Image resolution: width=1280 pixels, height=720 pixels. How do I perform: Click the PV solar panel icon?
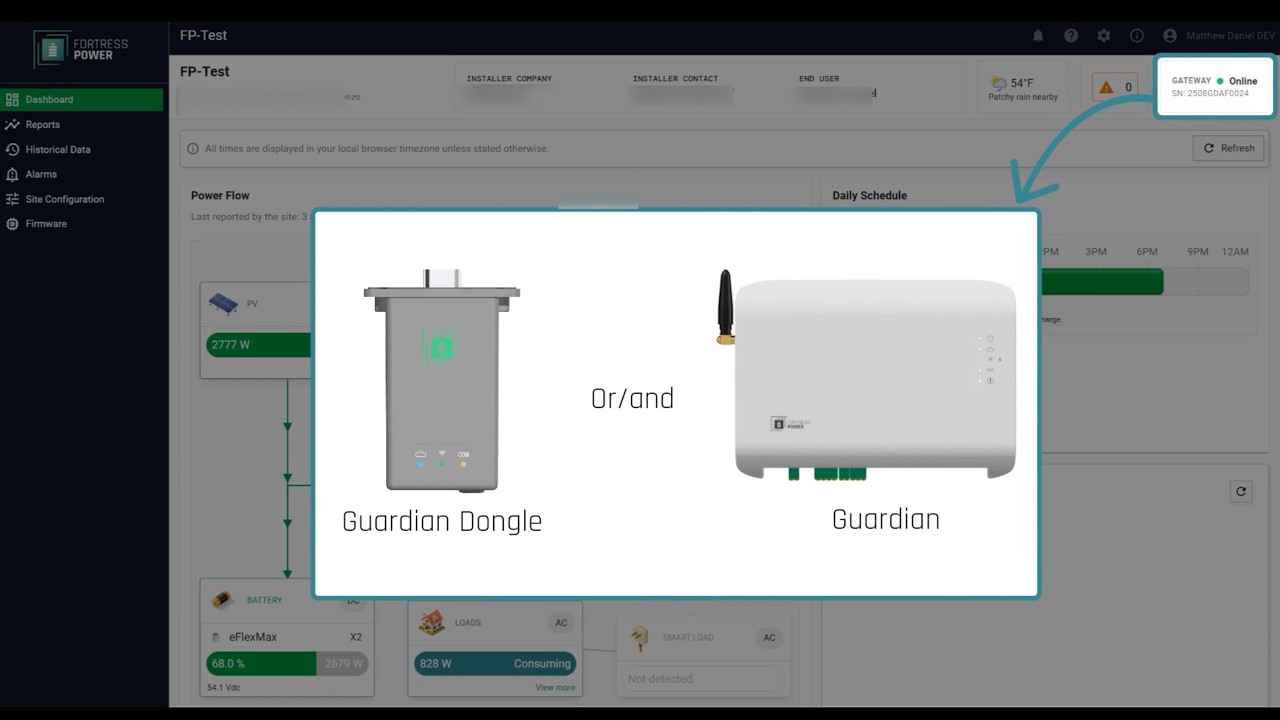223,303
